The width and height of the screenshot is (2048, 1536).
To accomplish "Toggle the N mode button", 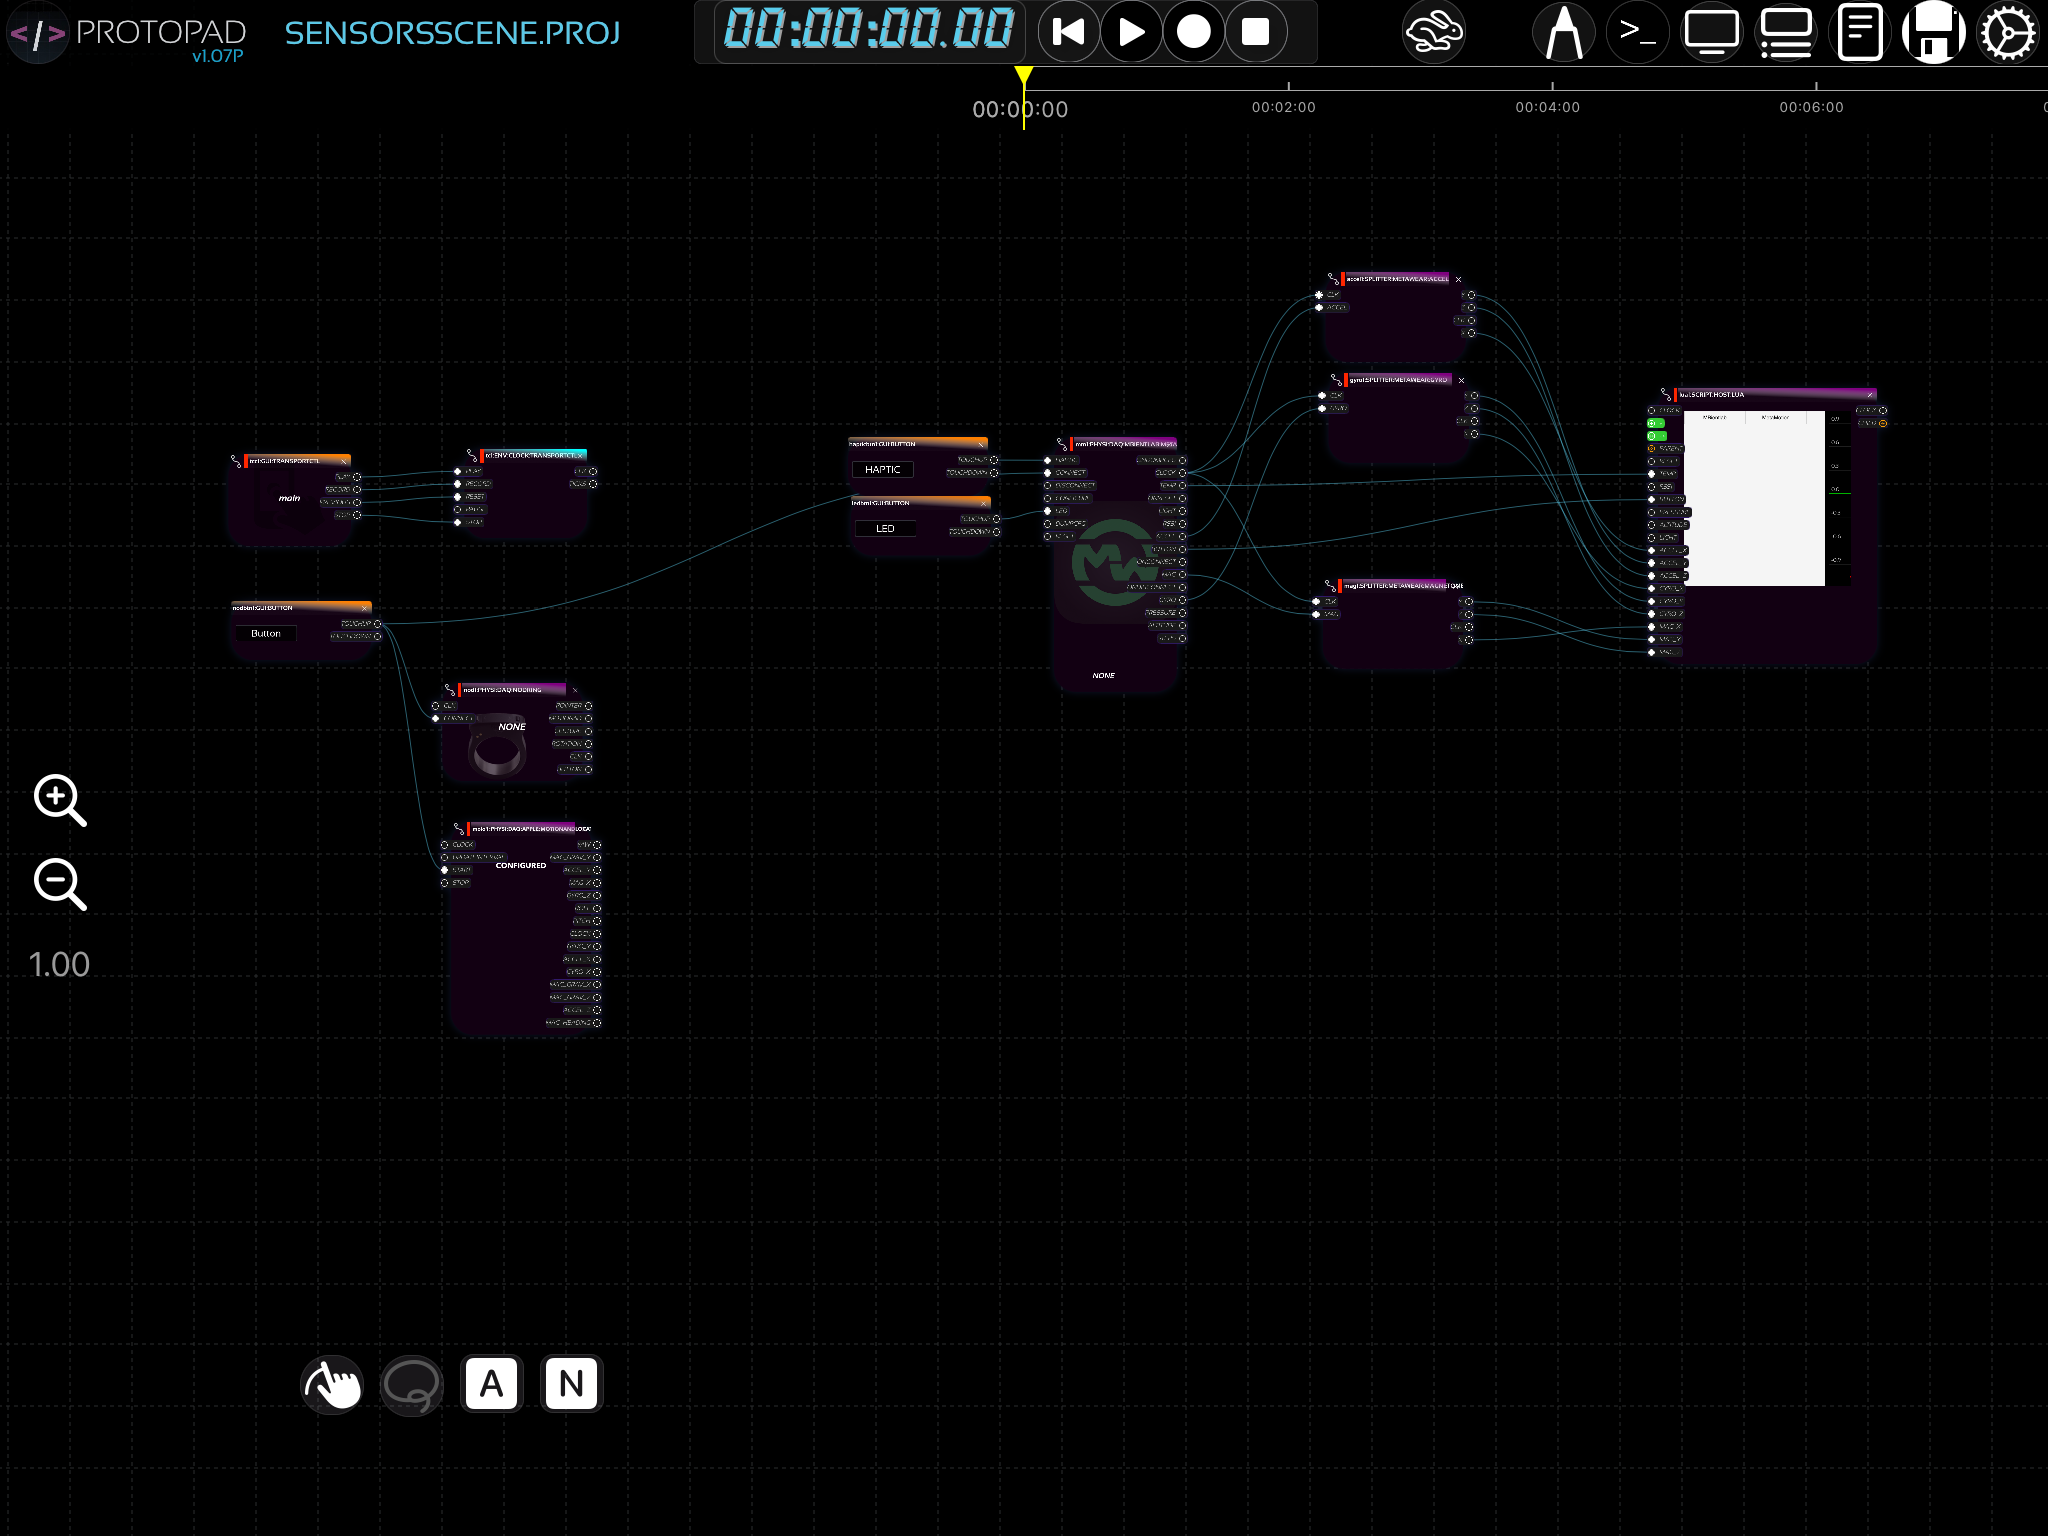I will tap(571, 1384).
